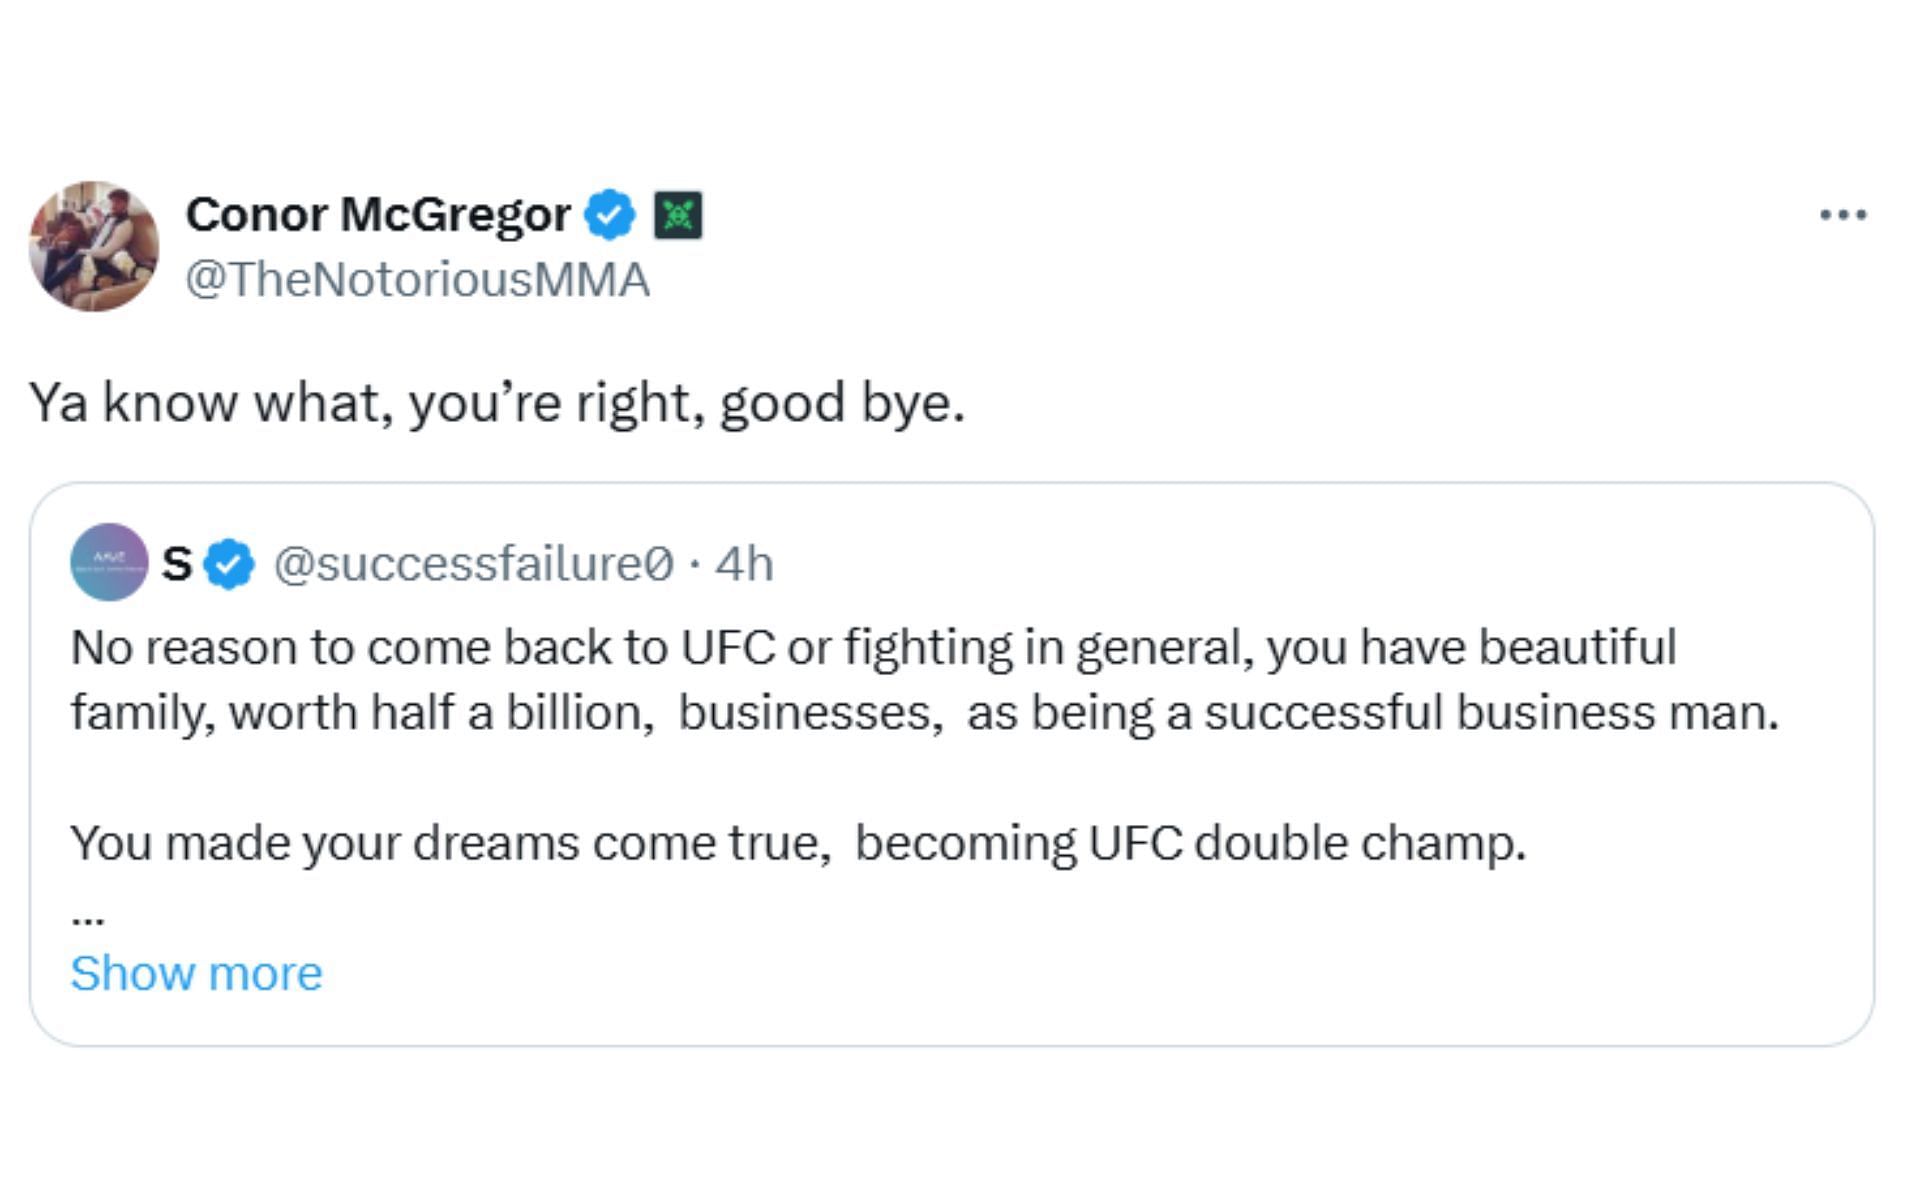Viewport: 1920px width, 1200px height.
Task: Click the "You made your dreams come true" line
Action: pyautogui.click(x=450, y=843)
